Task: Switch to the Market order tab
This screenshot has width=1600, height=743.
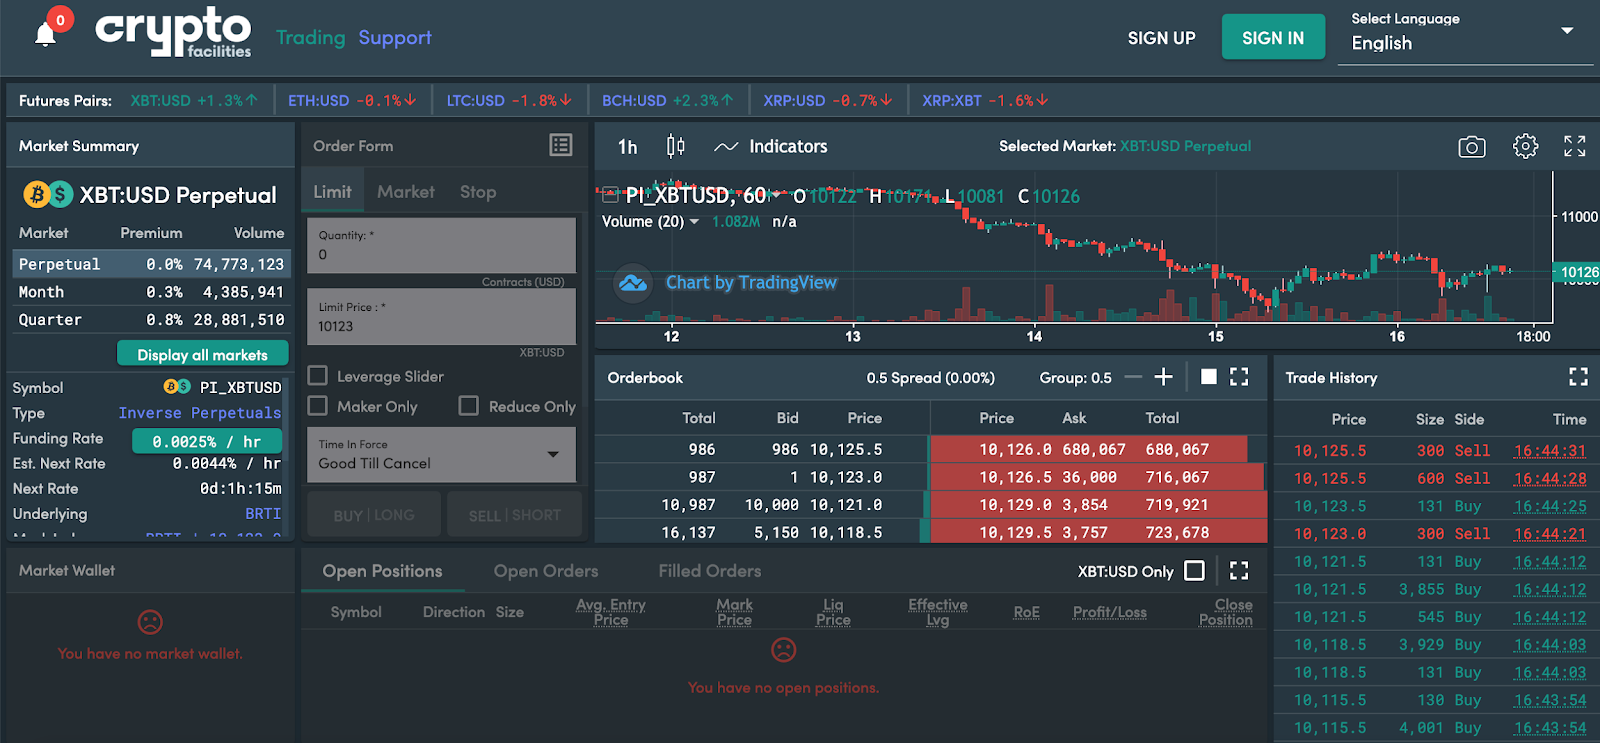Action: 406,192
